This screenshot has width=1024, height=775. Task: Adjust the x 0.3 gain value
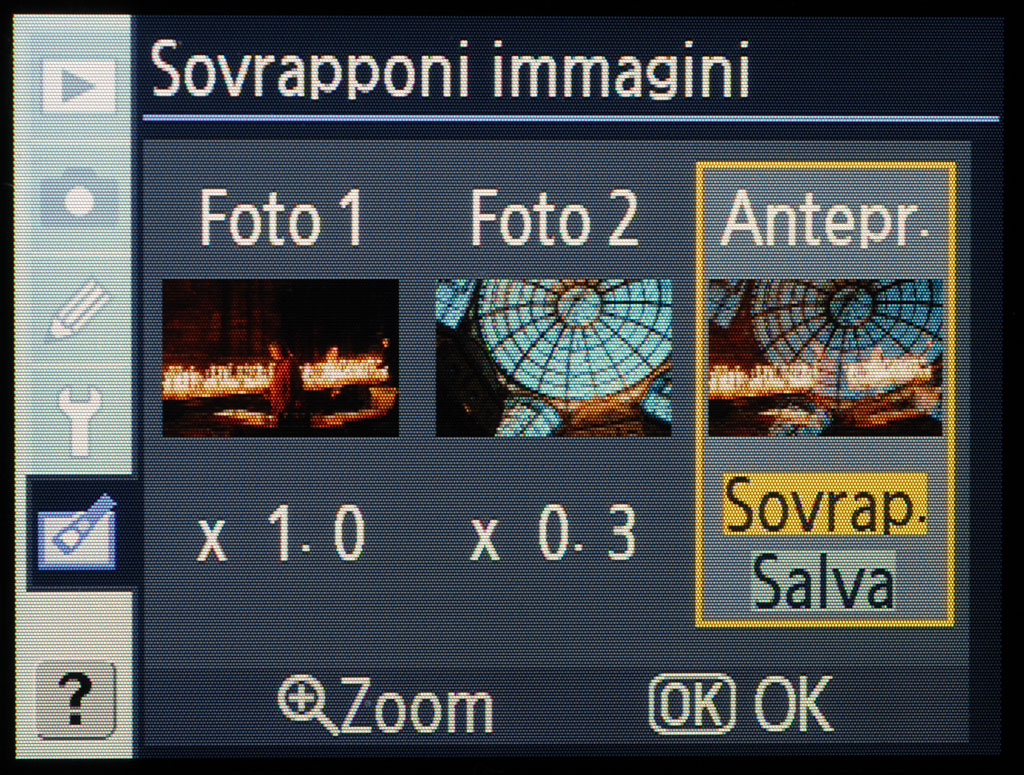553,533
